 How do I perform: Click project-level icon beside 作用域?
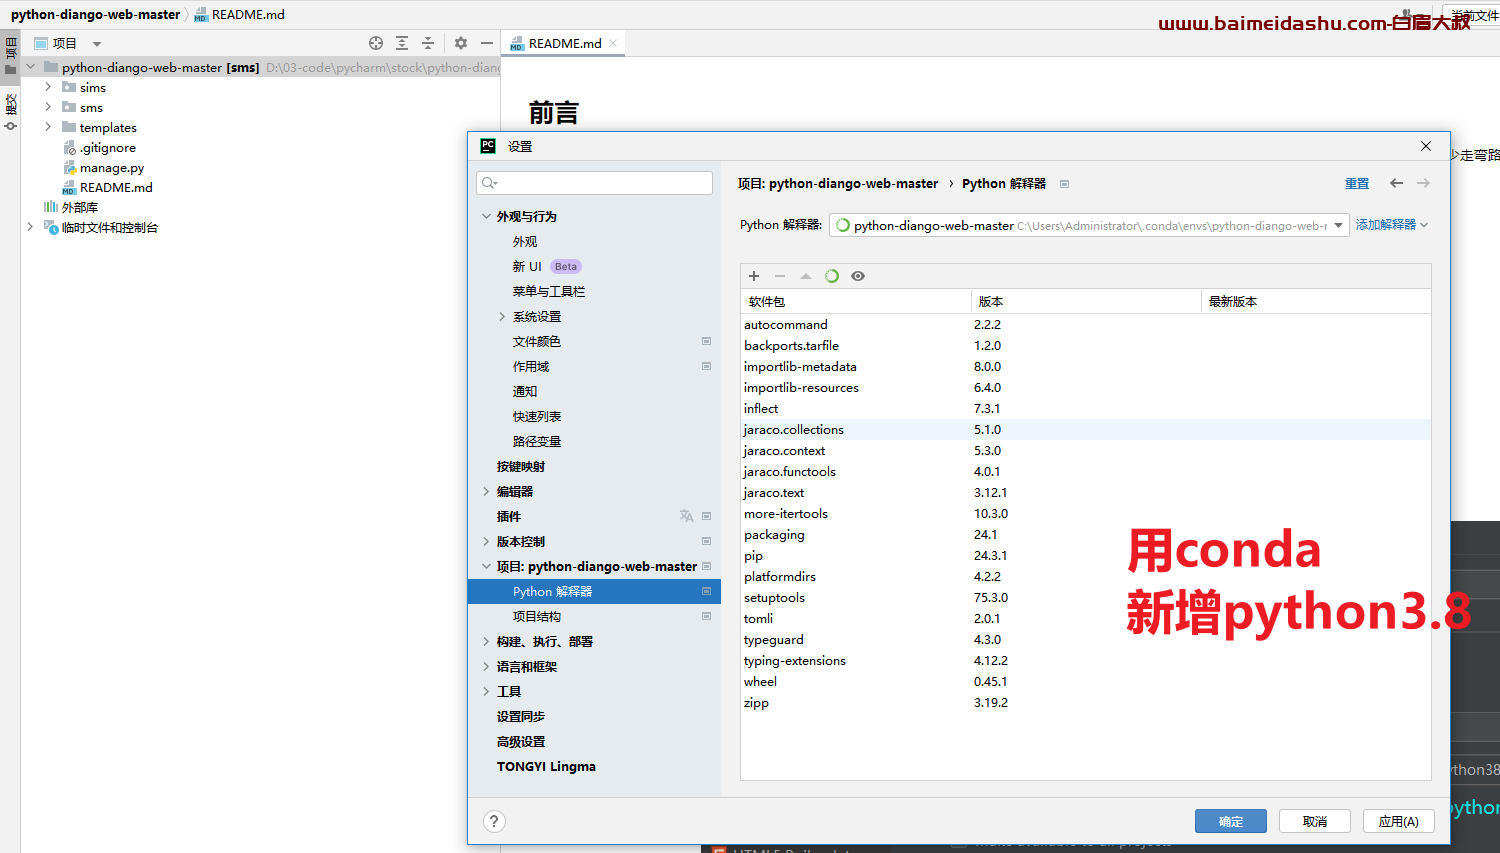[706, 366]
